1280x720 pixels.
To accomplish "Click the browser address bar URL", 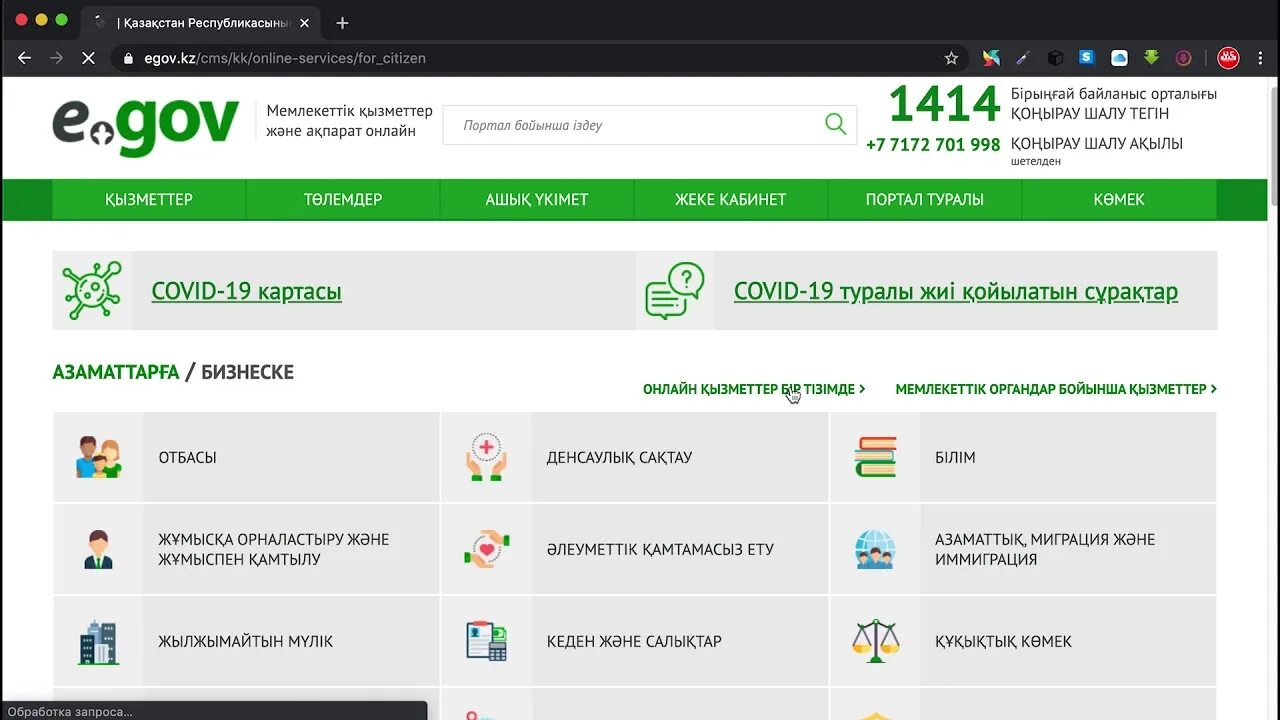I will click(285, 58).
